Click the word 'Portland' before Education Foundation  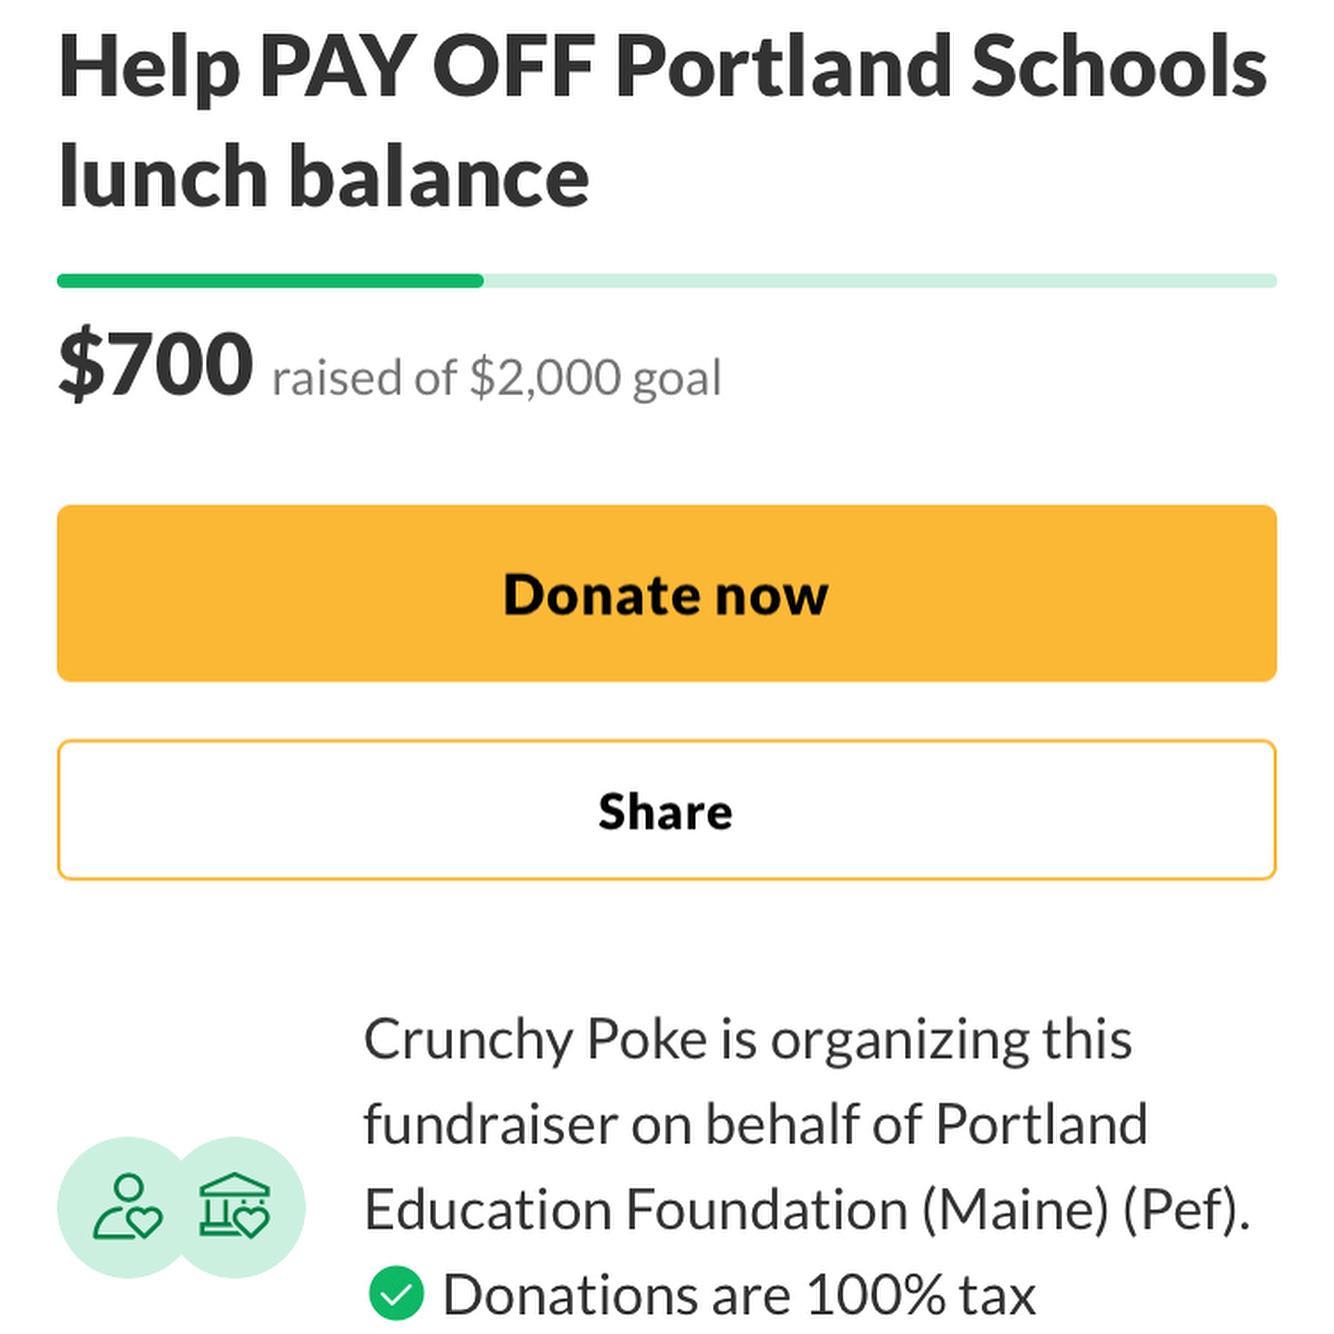(1042, 1124)
